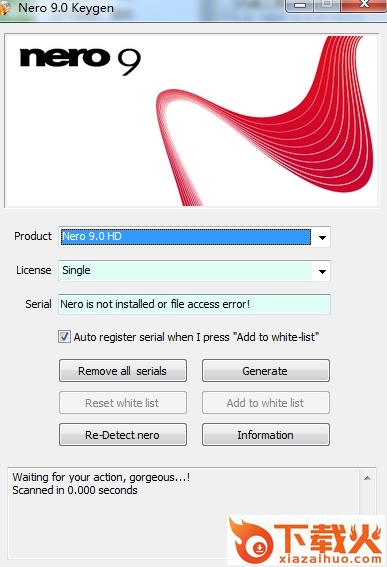The width and height of the screenshot is (387, 567).
Task: Toggle the Auto register serial checkbox
Action: click(x=64, y=337)
